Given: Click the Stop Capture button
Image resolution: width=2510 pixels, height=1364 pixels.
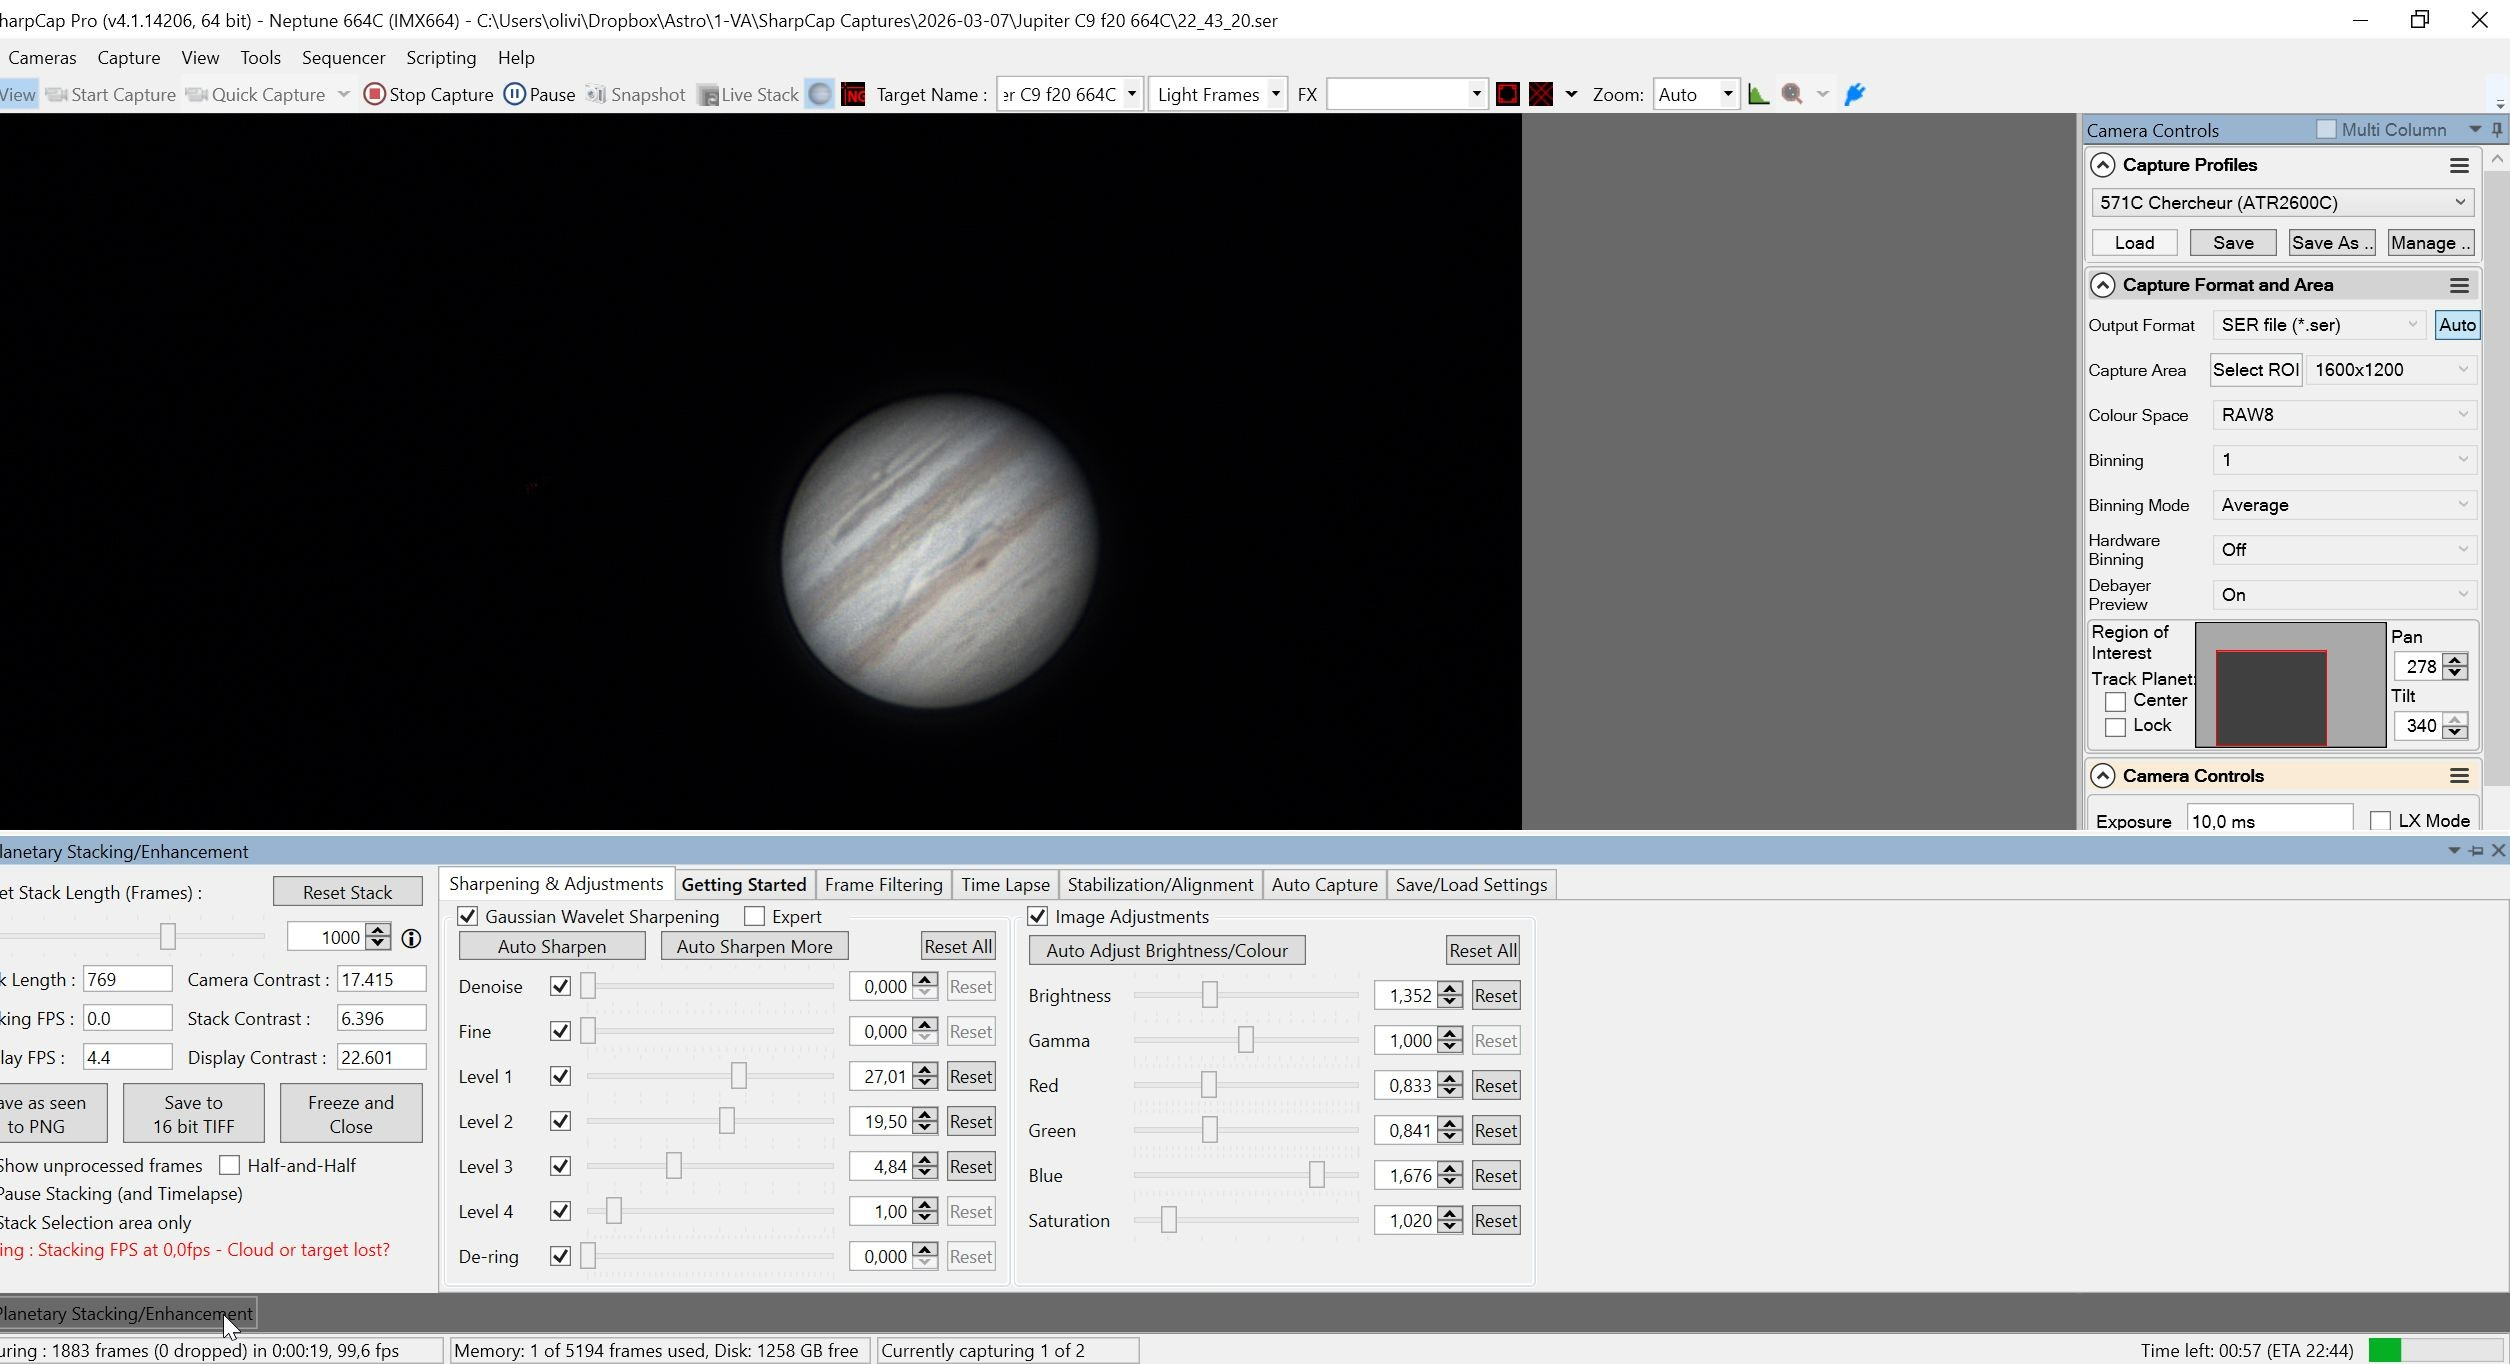Looking at the screenshot, I should 429,94.
